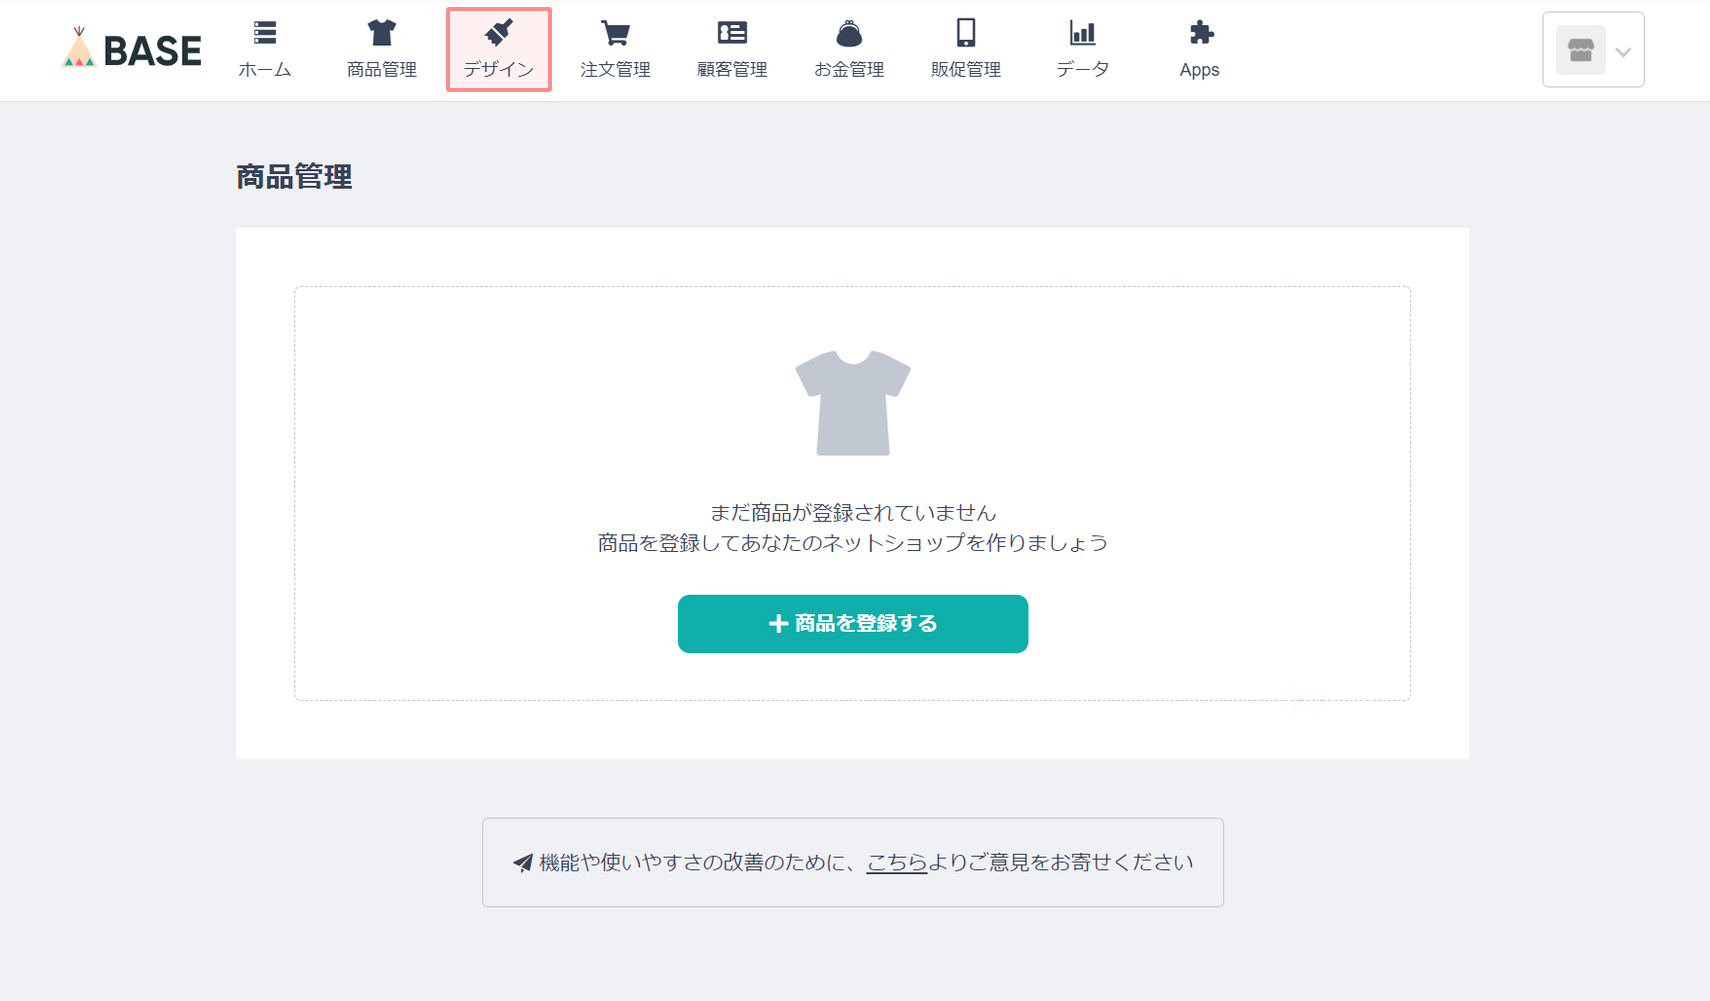Open the 販促管理 smartphone icon
1710x1001 pixels.
(x=966, y=31)
